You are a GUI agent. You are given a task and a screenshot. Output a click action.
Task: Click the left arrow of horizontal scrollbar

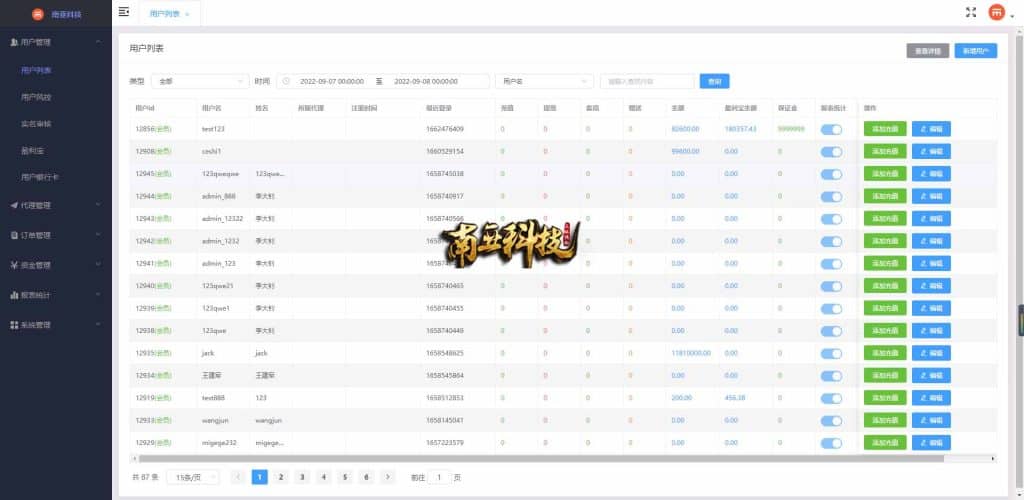(x=133, y=459)
